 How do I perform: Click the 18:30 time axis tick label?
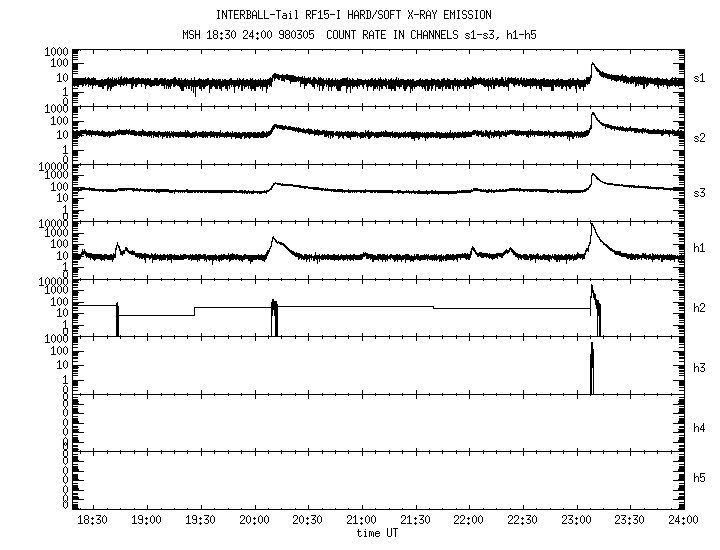[x=92, y=521]
